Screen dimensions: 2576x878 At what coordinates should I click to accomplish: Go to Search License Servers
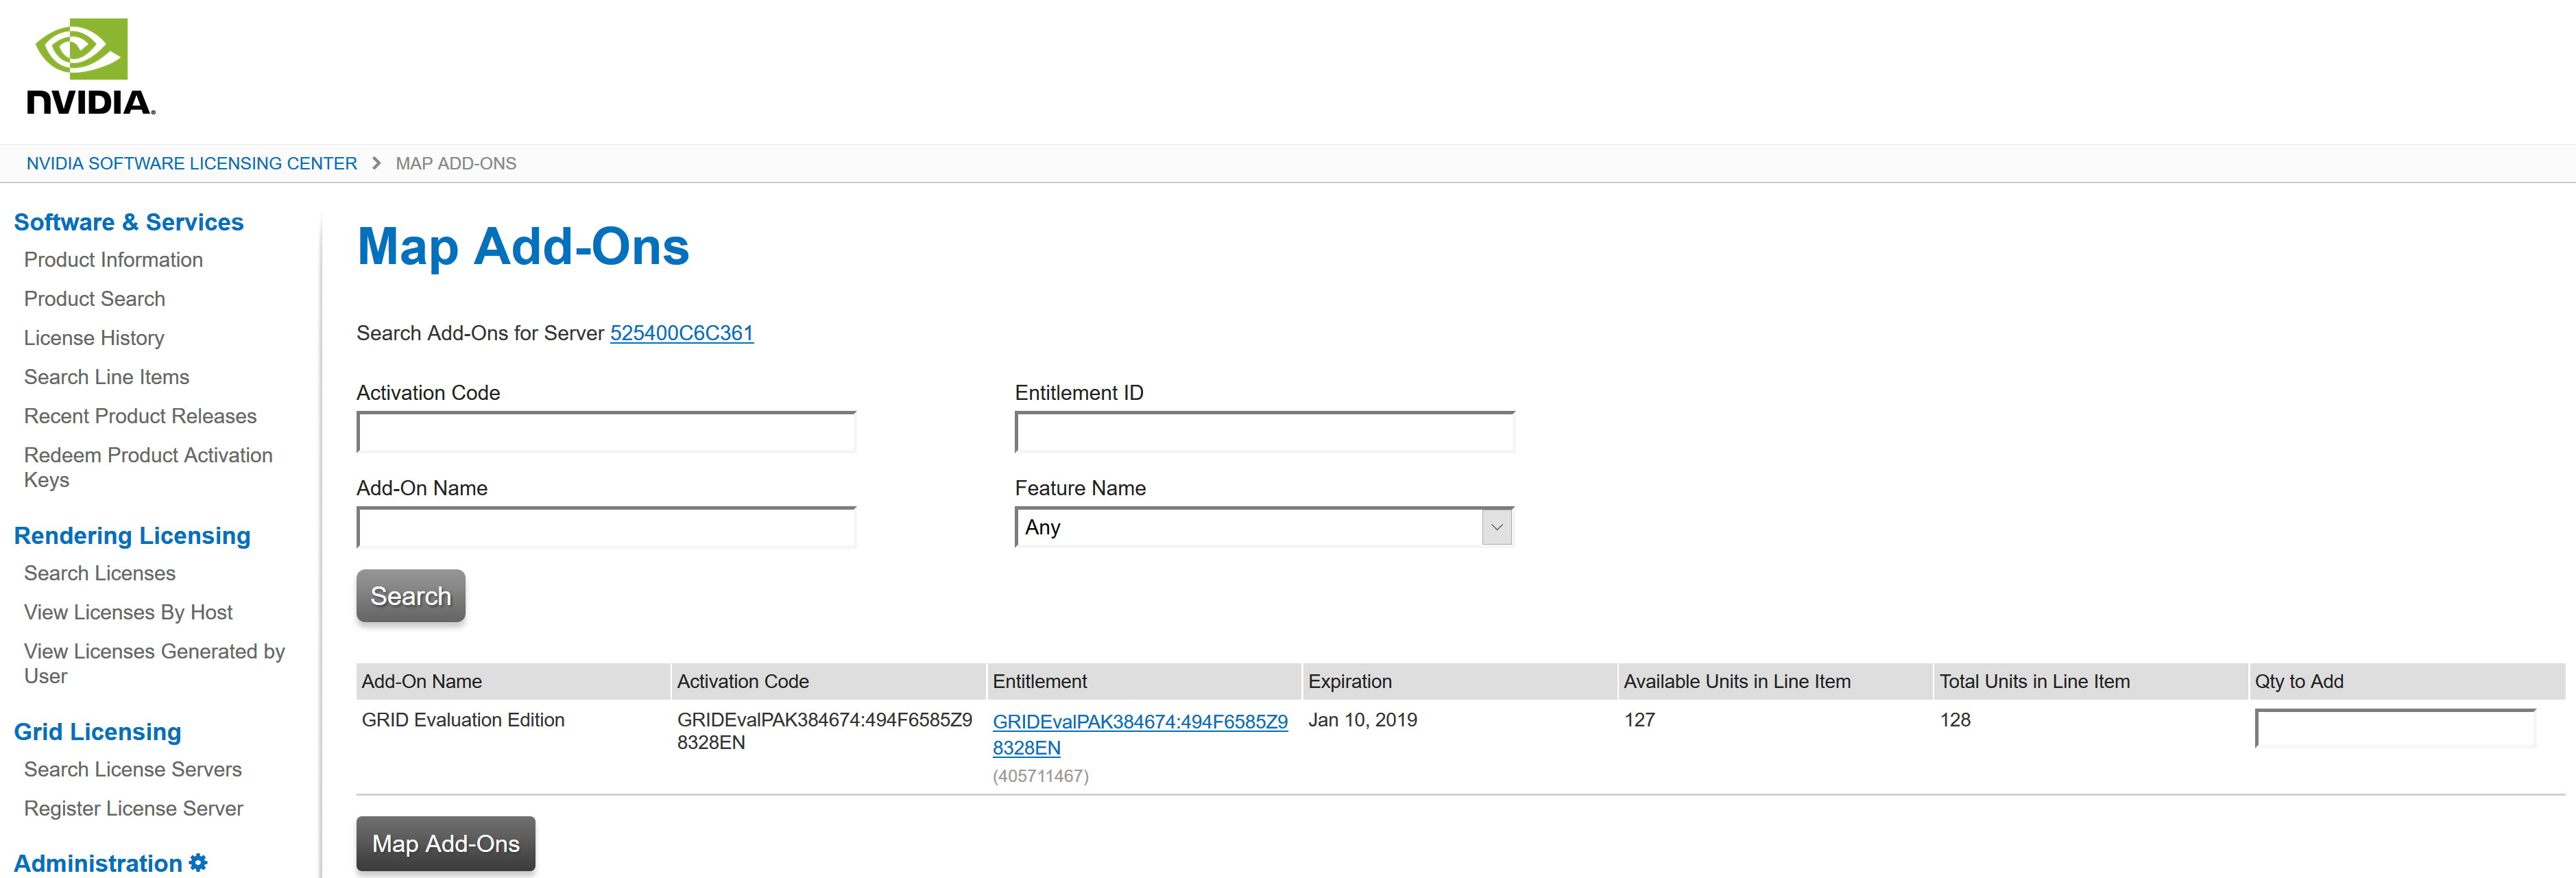tap(133, 769)
